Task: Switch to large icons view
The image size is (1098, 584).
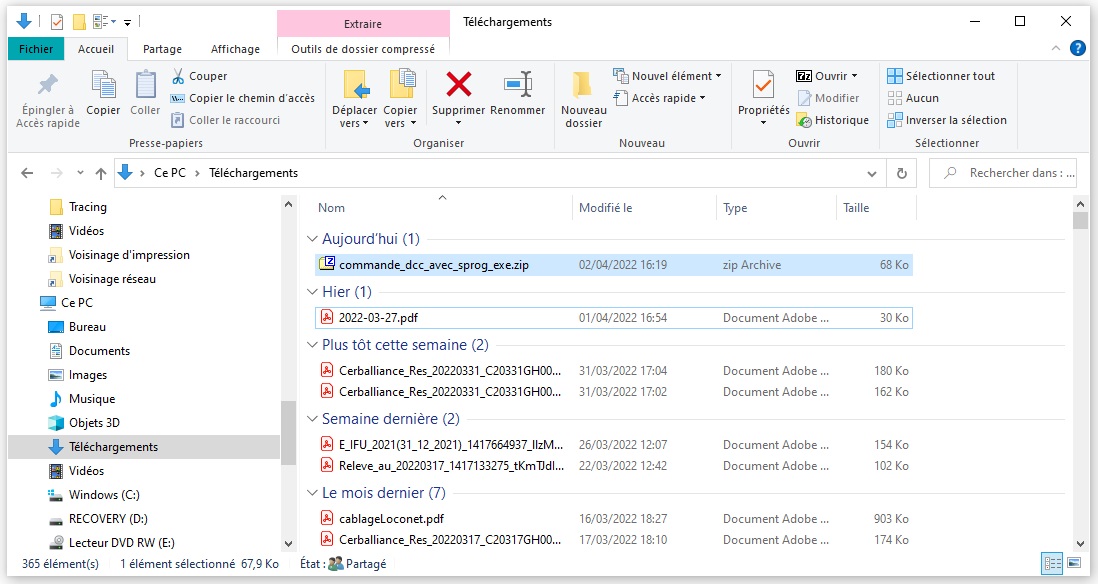Action: click(x=1073, y=564)
